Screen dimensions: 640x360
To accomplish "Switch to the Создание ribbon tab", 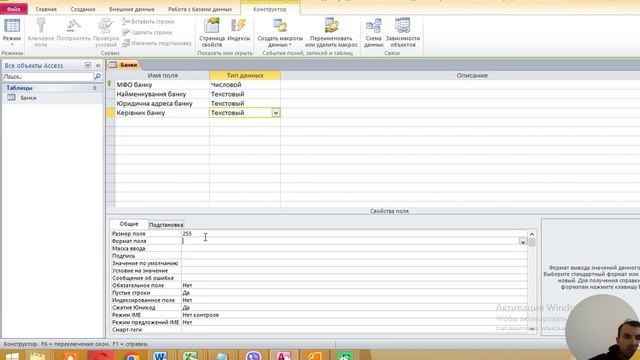I will point(83,9).
